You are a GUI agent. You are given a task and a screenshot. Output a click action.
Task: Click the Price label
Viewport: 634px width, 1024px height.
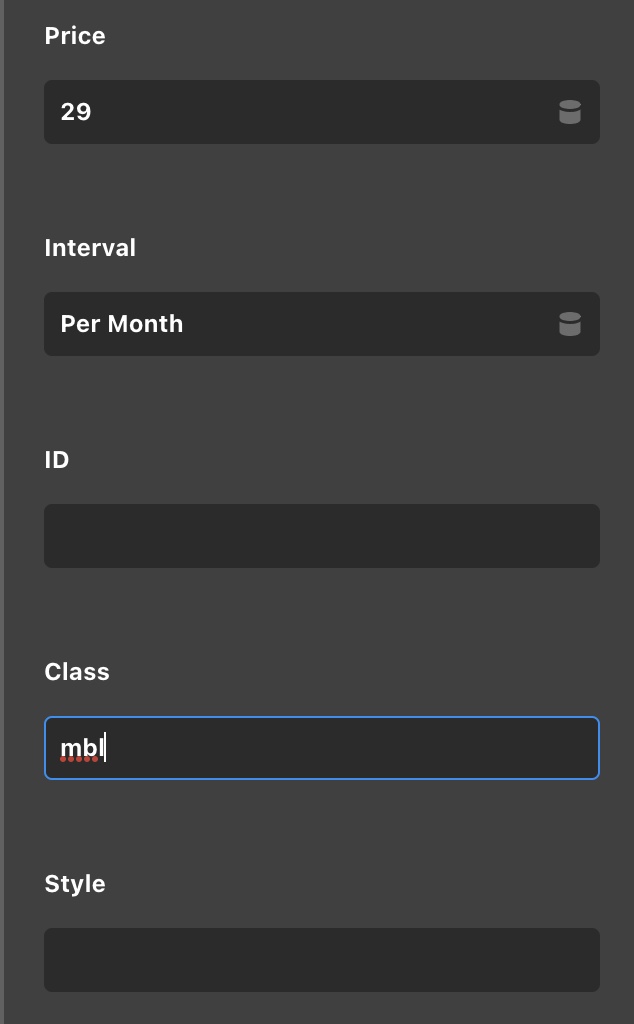tap(75, 36)
